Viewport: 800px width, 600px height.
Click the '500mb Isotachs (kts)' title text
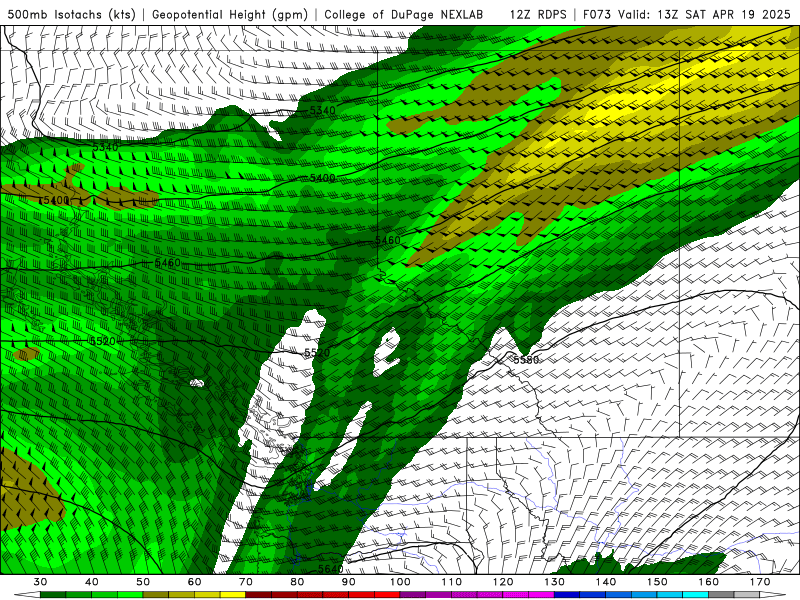72,14
